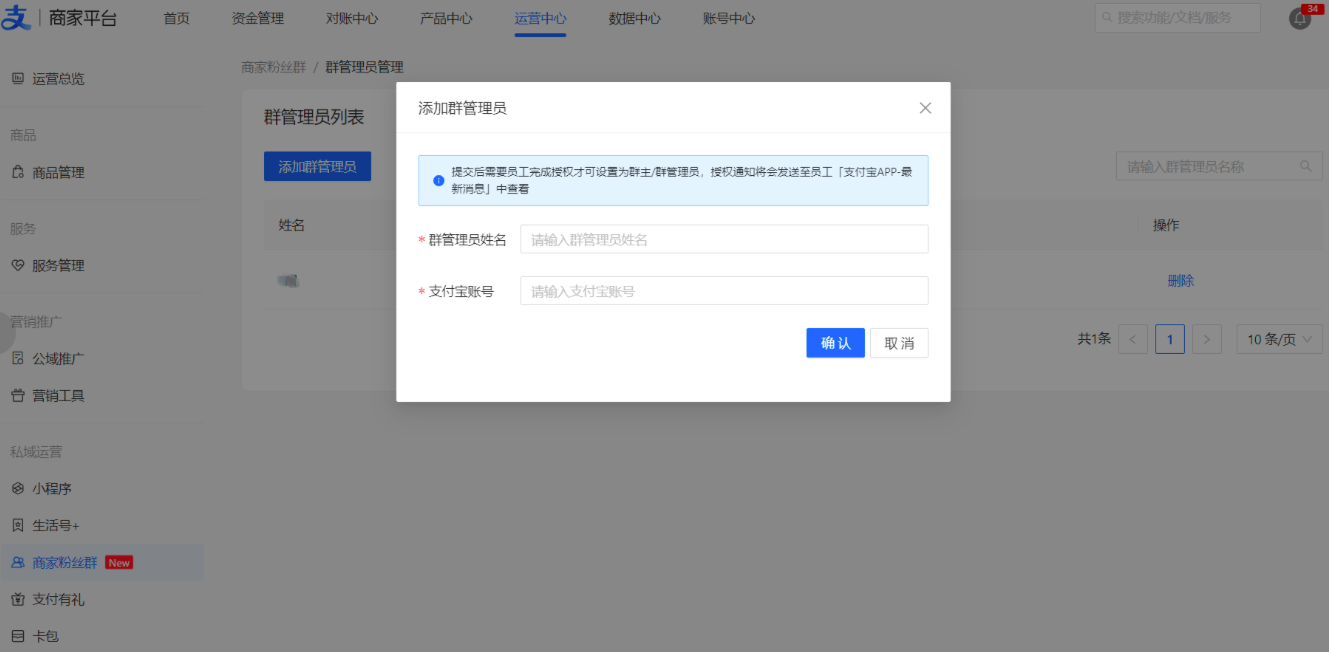Switch to 数据中心 top menu

coord(634,18)
